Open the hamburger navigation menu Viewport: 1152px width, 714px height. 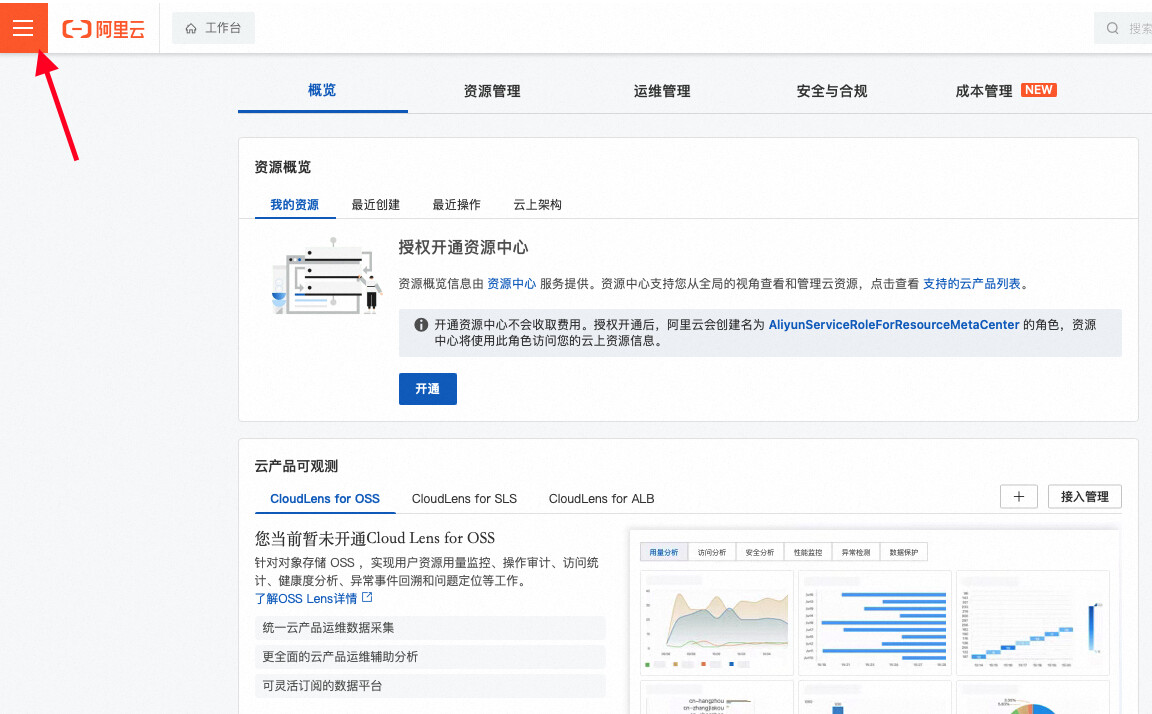(23, 28)
